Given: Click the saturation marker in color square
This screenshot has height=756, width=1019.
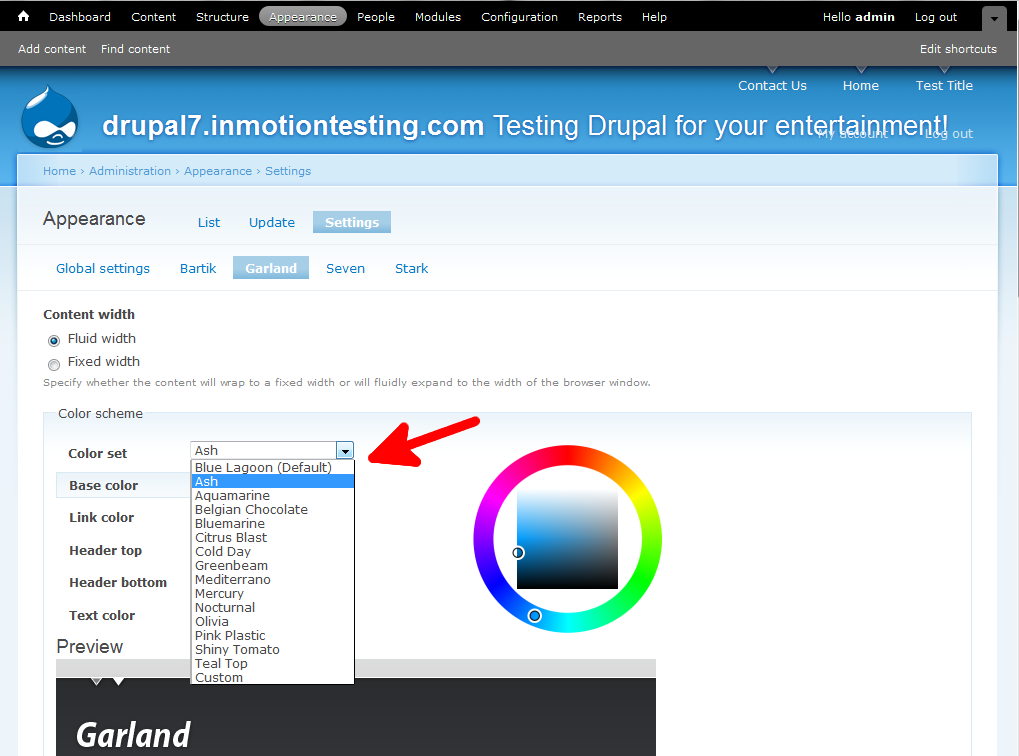Looking at the screenshot, I should click(518, 553).
